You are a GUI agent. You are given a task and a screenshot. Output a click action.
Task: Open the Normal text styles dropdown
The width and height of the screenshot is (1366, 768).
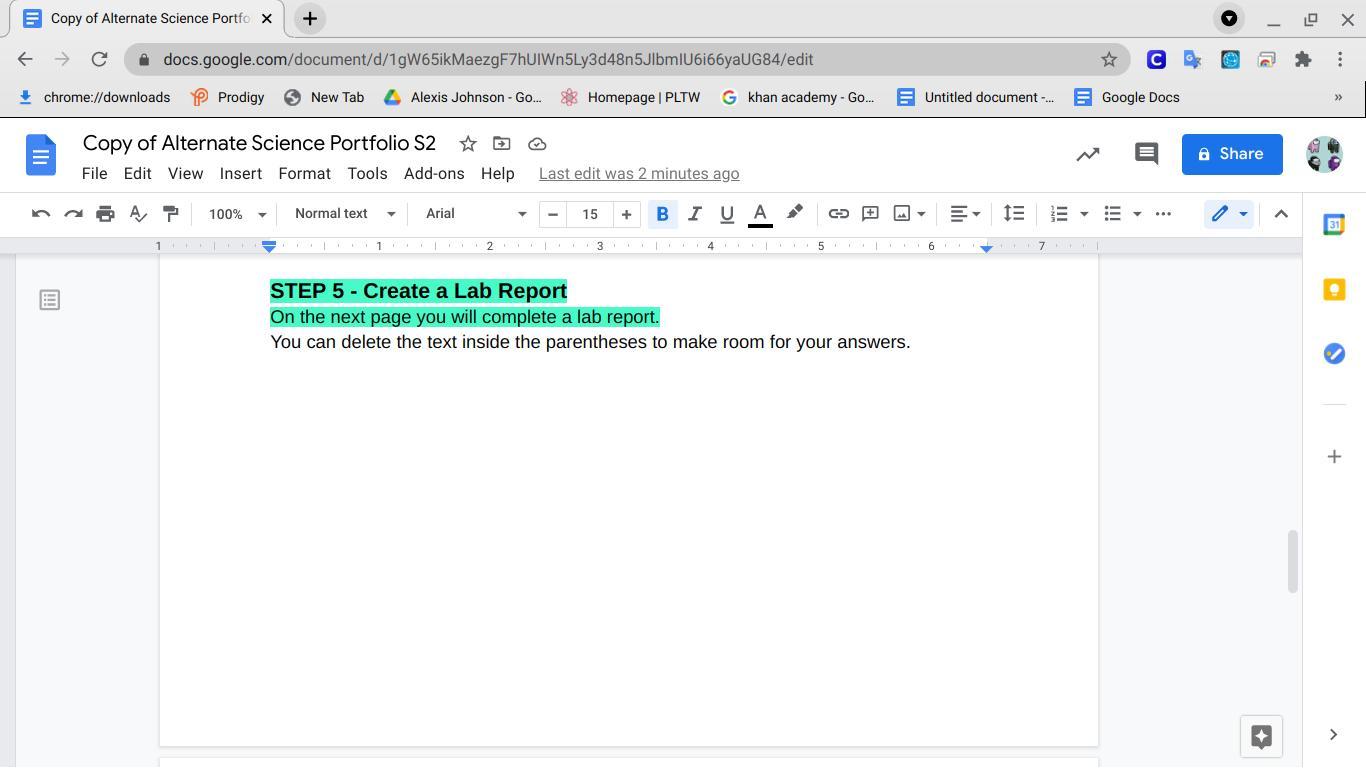(x=344, y=213)
